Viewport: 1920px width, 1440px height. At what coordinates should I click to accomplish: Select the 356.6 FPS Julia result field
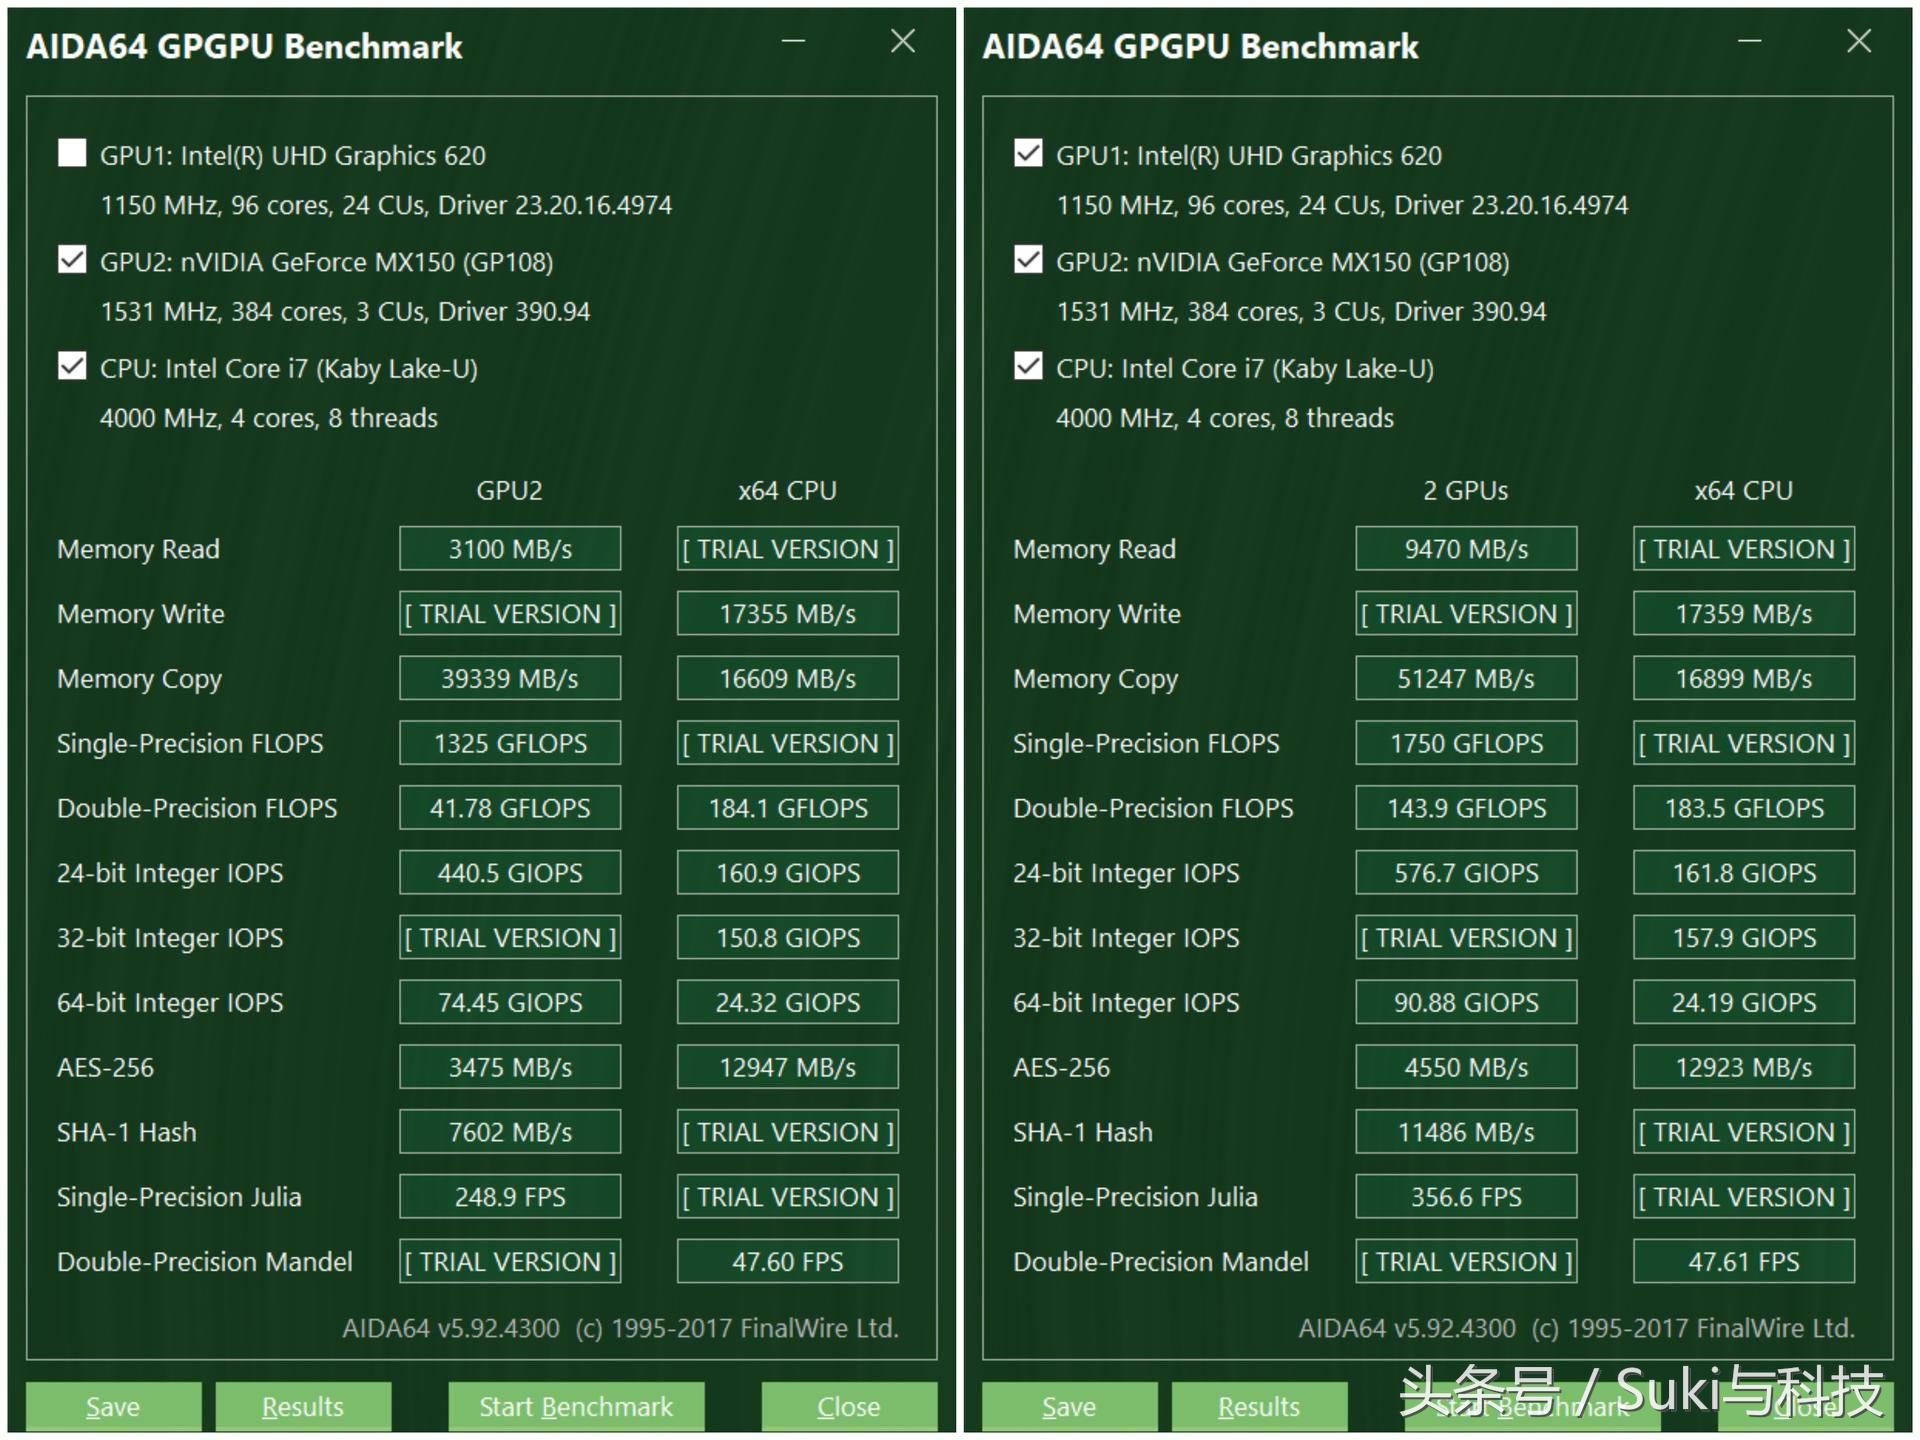(x=1466, y=1197)
